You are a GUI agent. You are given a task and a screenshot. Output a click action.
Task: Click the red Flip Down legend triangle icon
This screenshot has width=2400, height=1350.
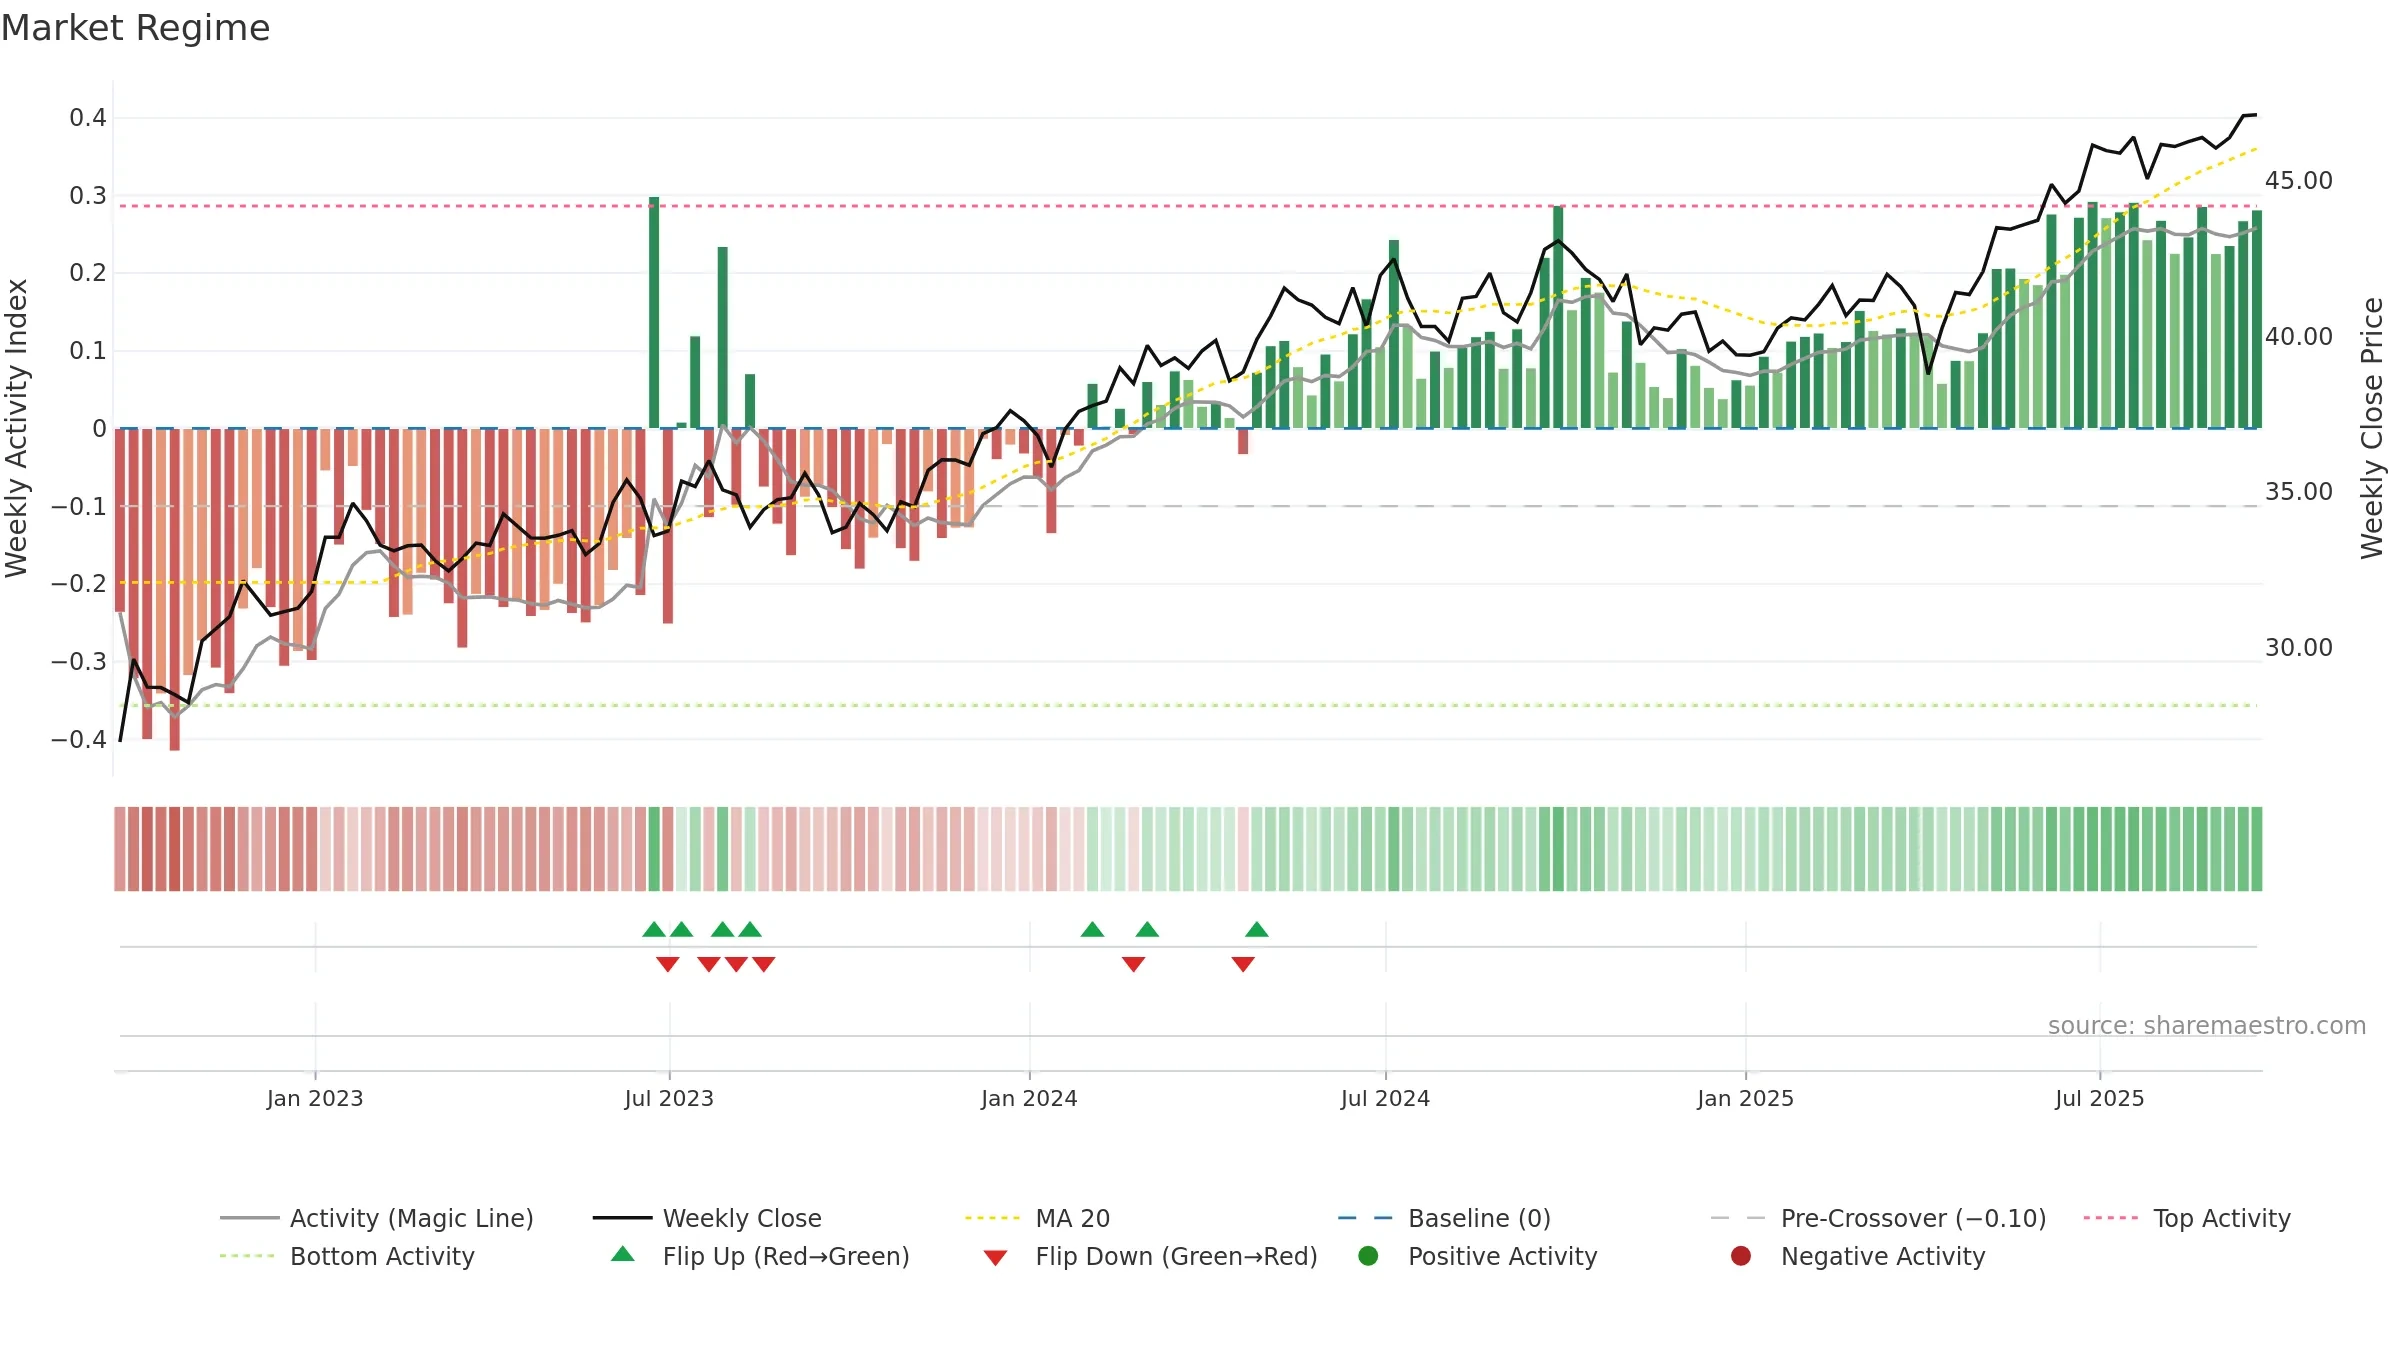point(995,1258)
